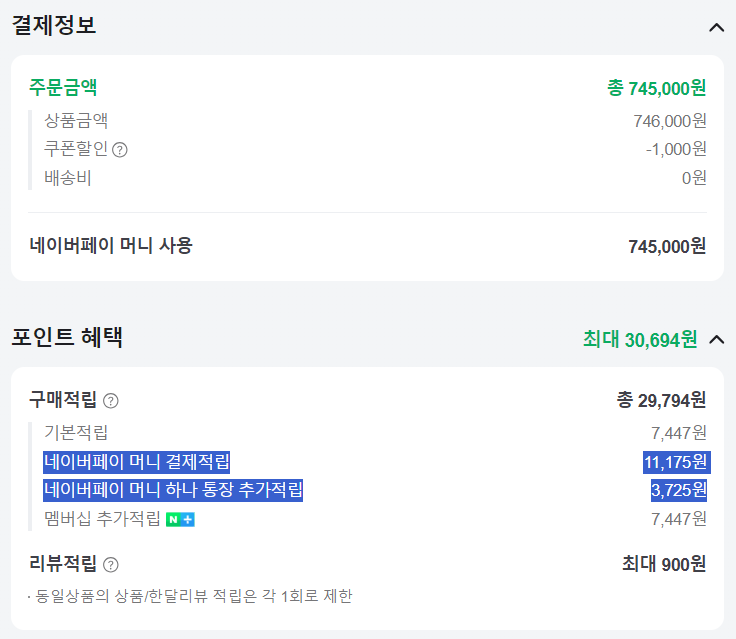Image resolution: width=736 pixels, height=639 pixels.
Task: Click the 총 29,794원 purchase reward total
Action: (661, 400)
